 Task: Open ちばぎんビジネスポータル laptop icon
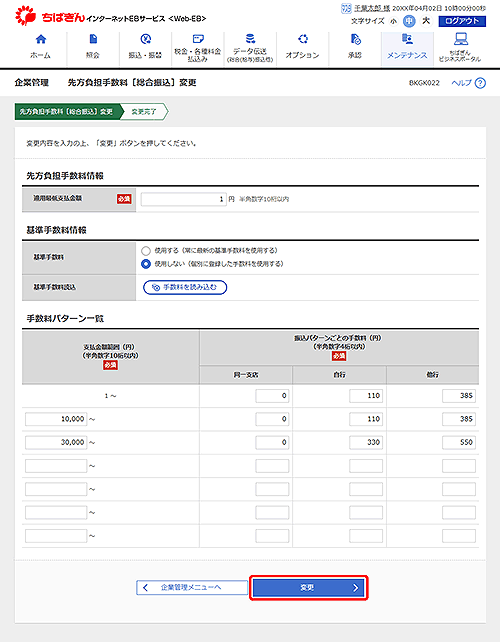461,39
